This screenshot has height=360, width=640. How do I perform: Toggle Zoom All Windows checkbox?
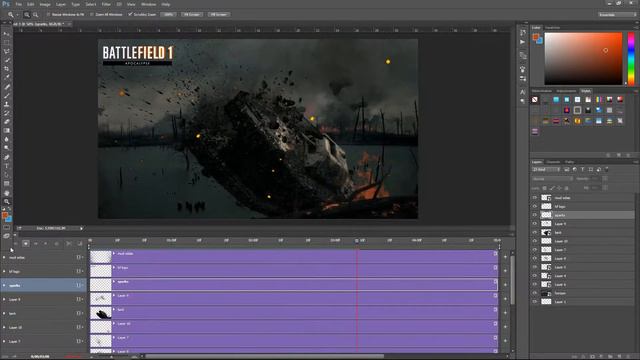92,15
